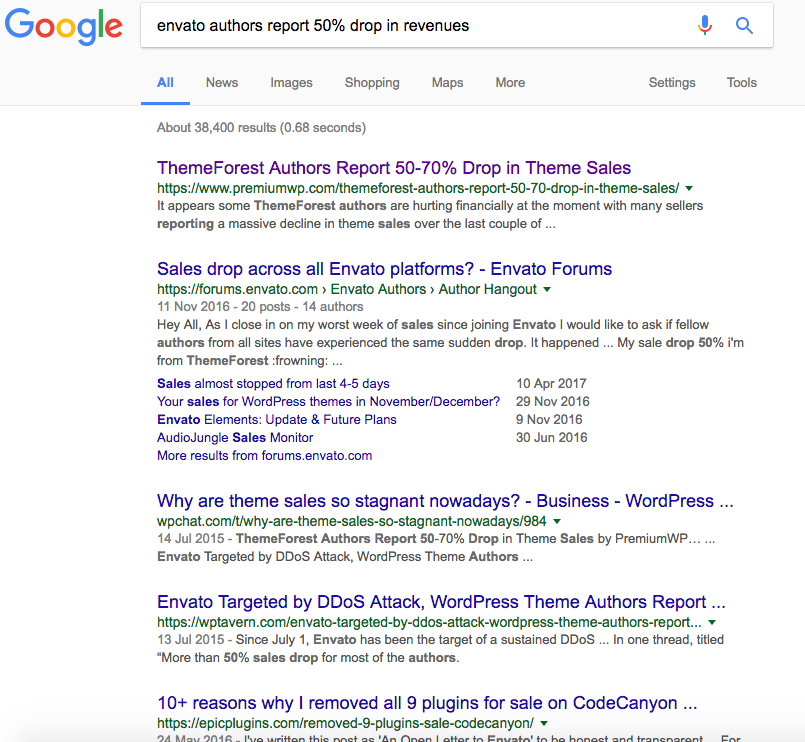Image resolution: width=805 pixels, height=742 pixels.
Task: Click the wpchat.com green URL text
Action: click(x=352, y=521)
